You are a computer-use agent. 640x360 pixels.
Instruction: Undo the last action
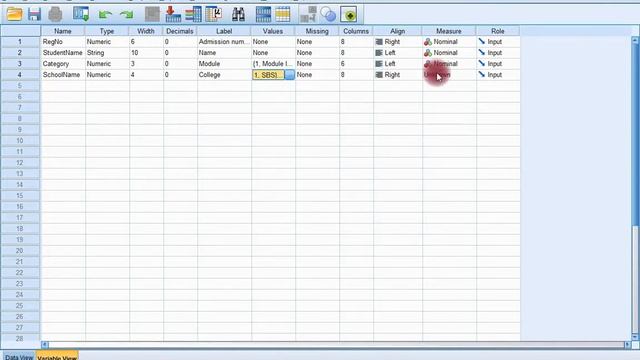click(x=105, y=15)
